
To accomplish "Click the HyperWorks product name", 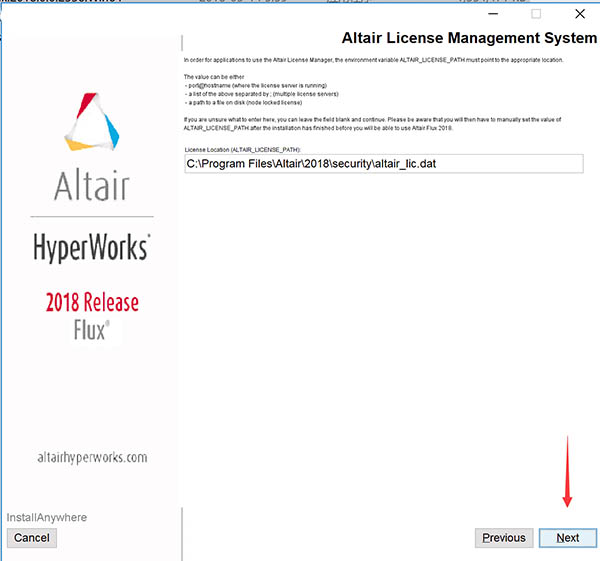I will pyautogui.click(x=92, y=247).
